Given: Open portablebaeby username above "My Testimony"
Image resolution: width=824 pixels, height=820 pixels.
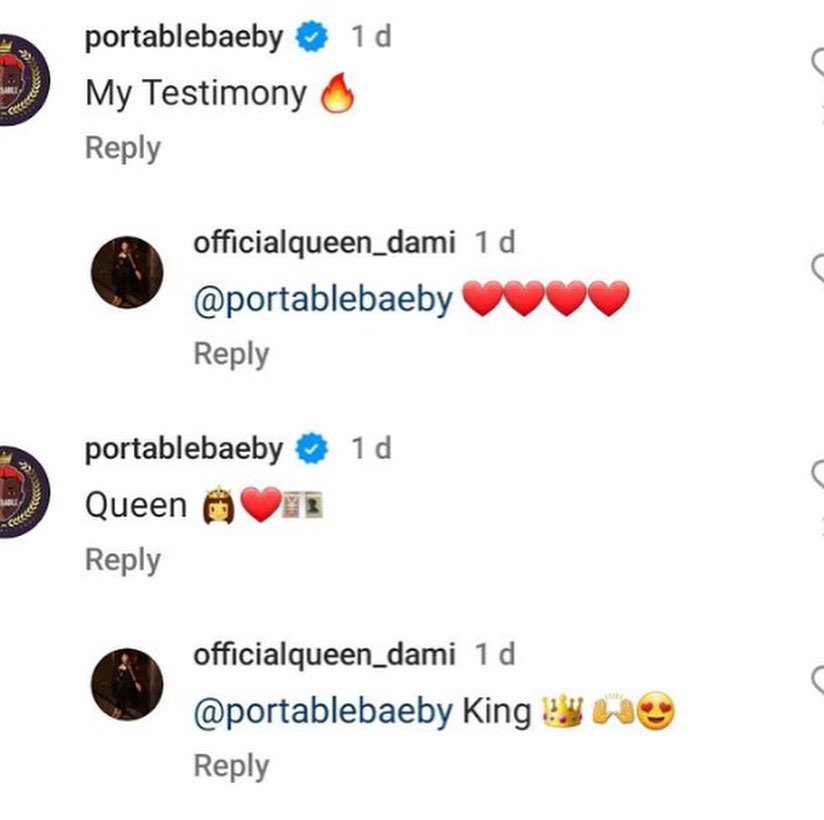Looking at the screenshot, I should point(184,38).
